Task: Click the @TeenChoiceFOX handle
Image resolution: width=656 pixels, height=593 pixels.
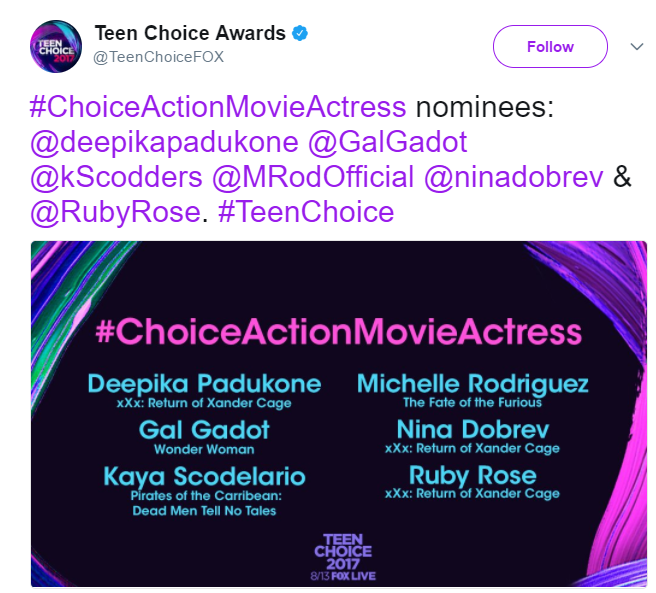Action: [x=158, y=57]
